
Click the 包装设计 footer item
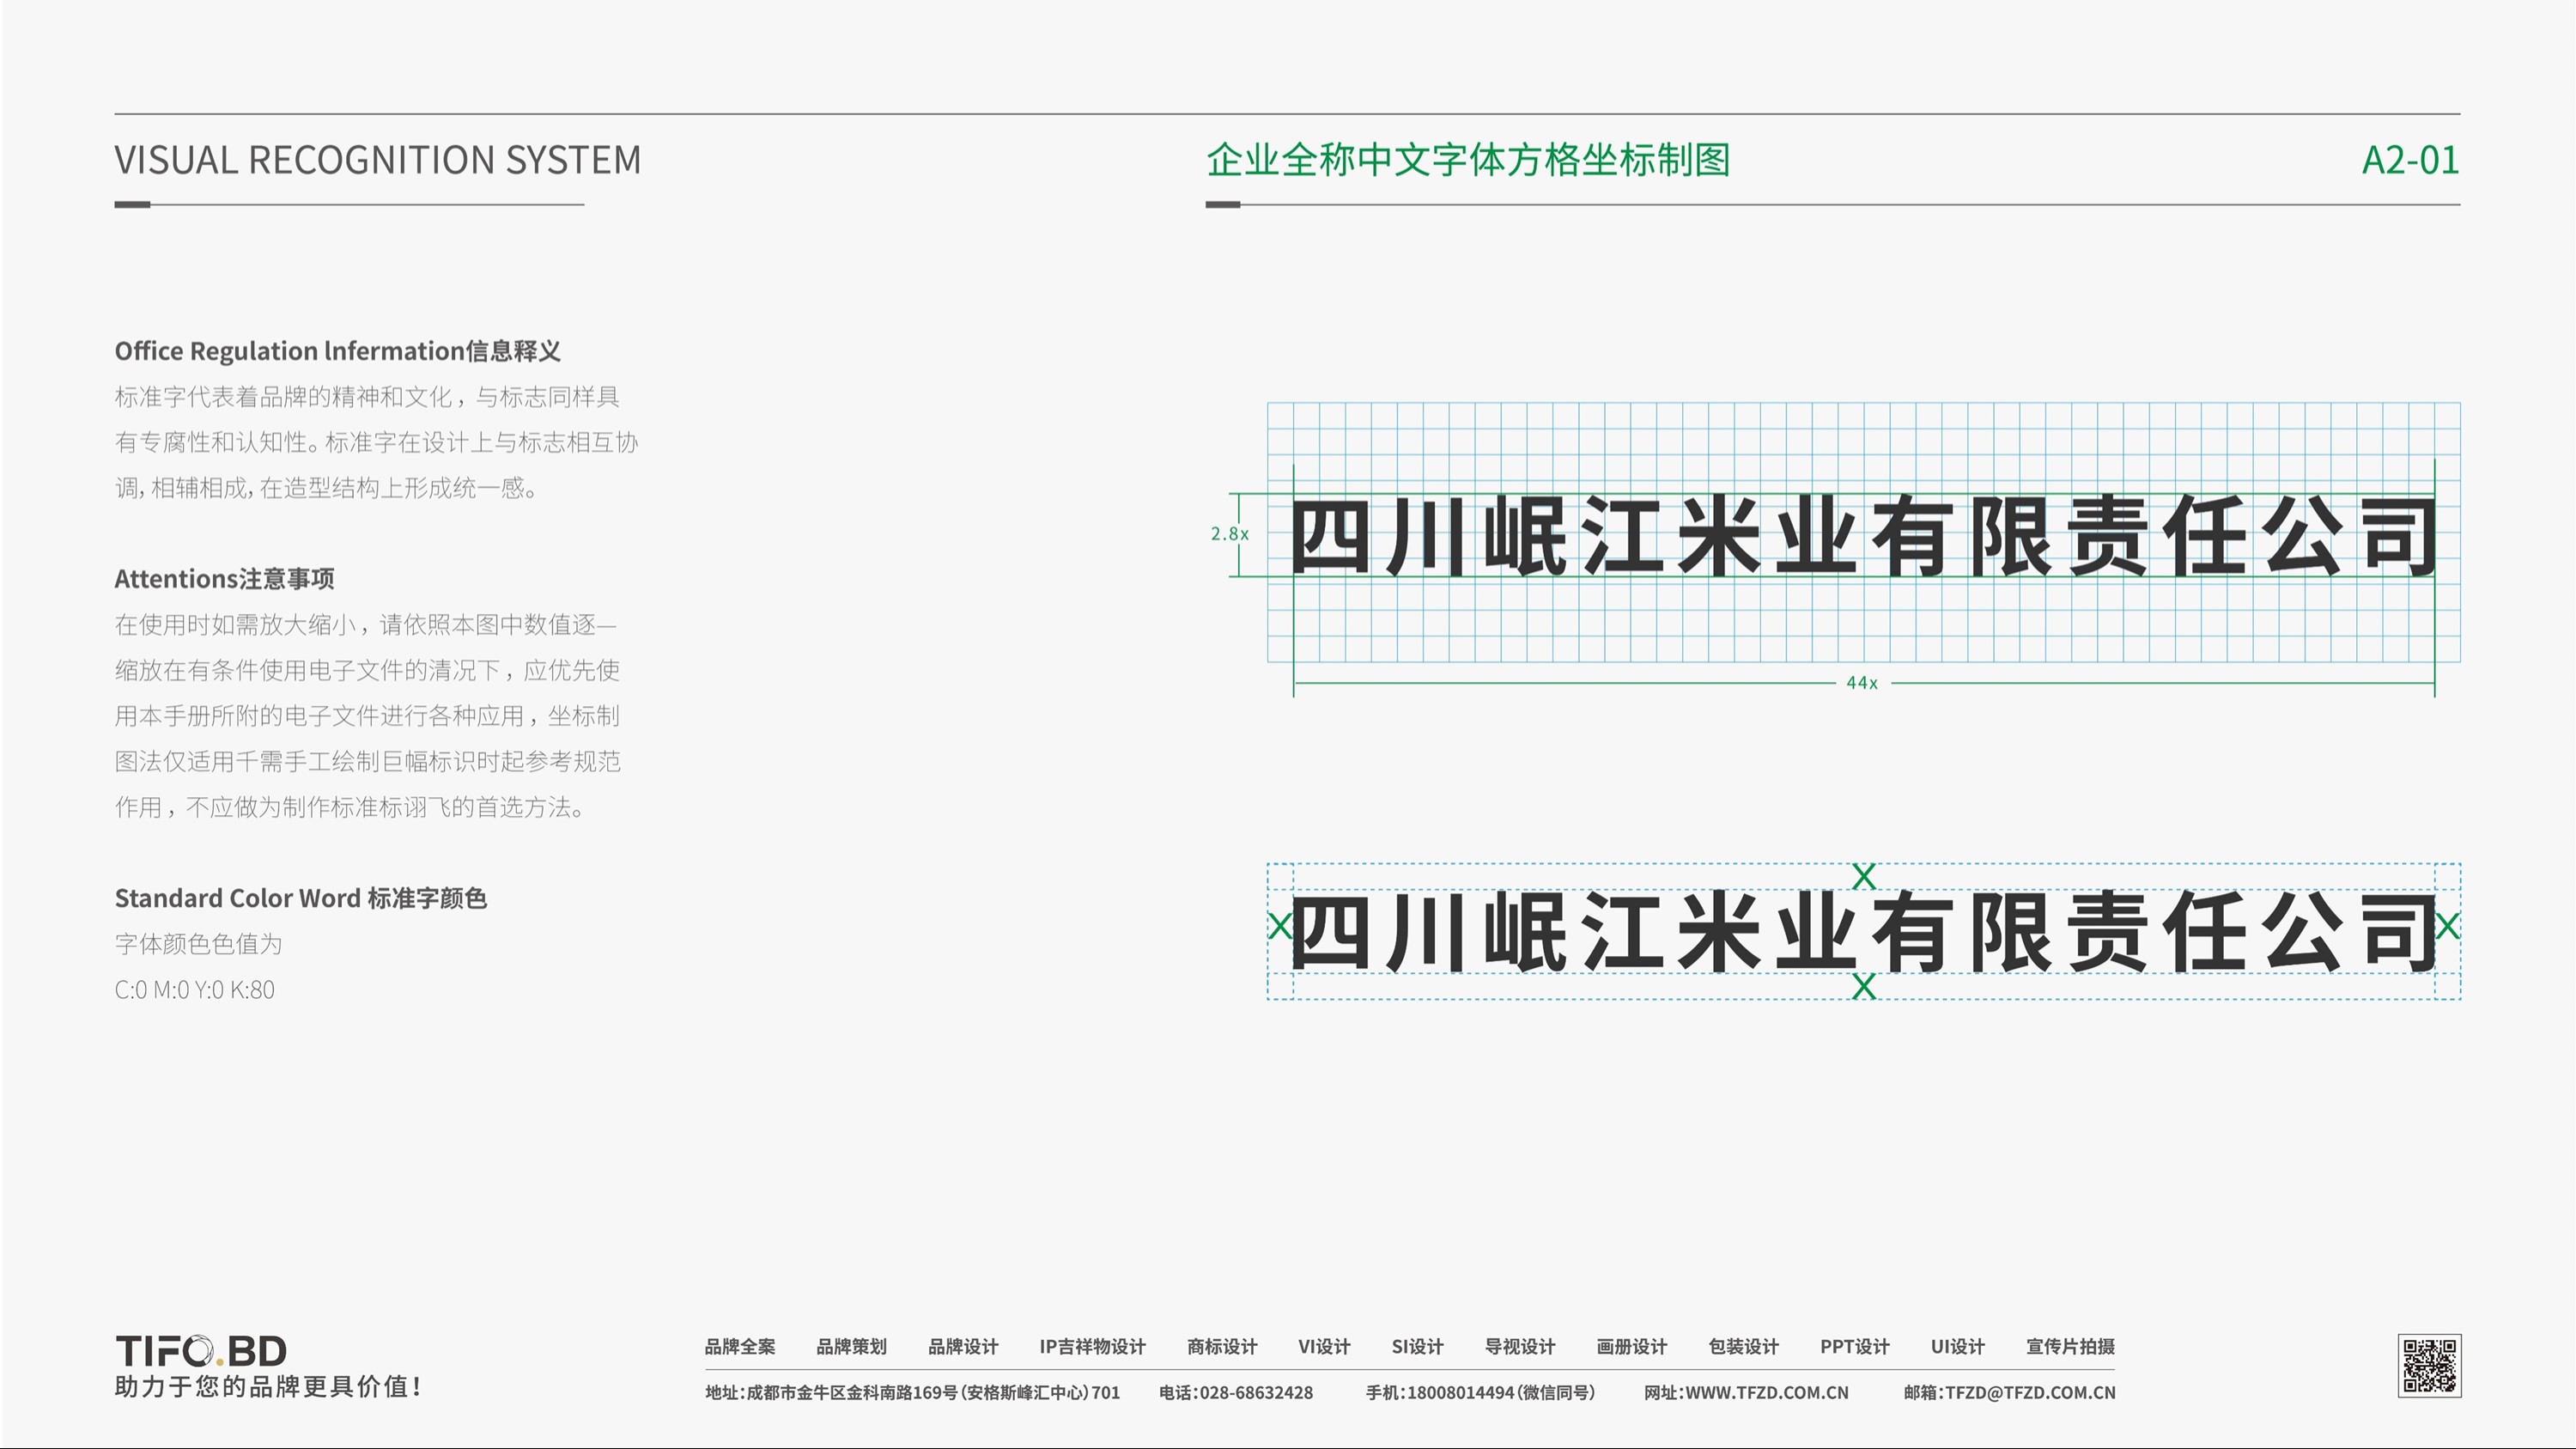click(1744, 1346)
